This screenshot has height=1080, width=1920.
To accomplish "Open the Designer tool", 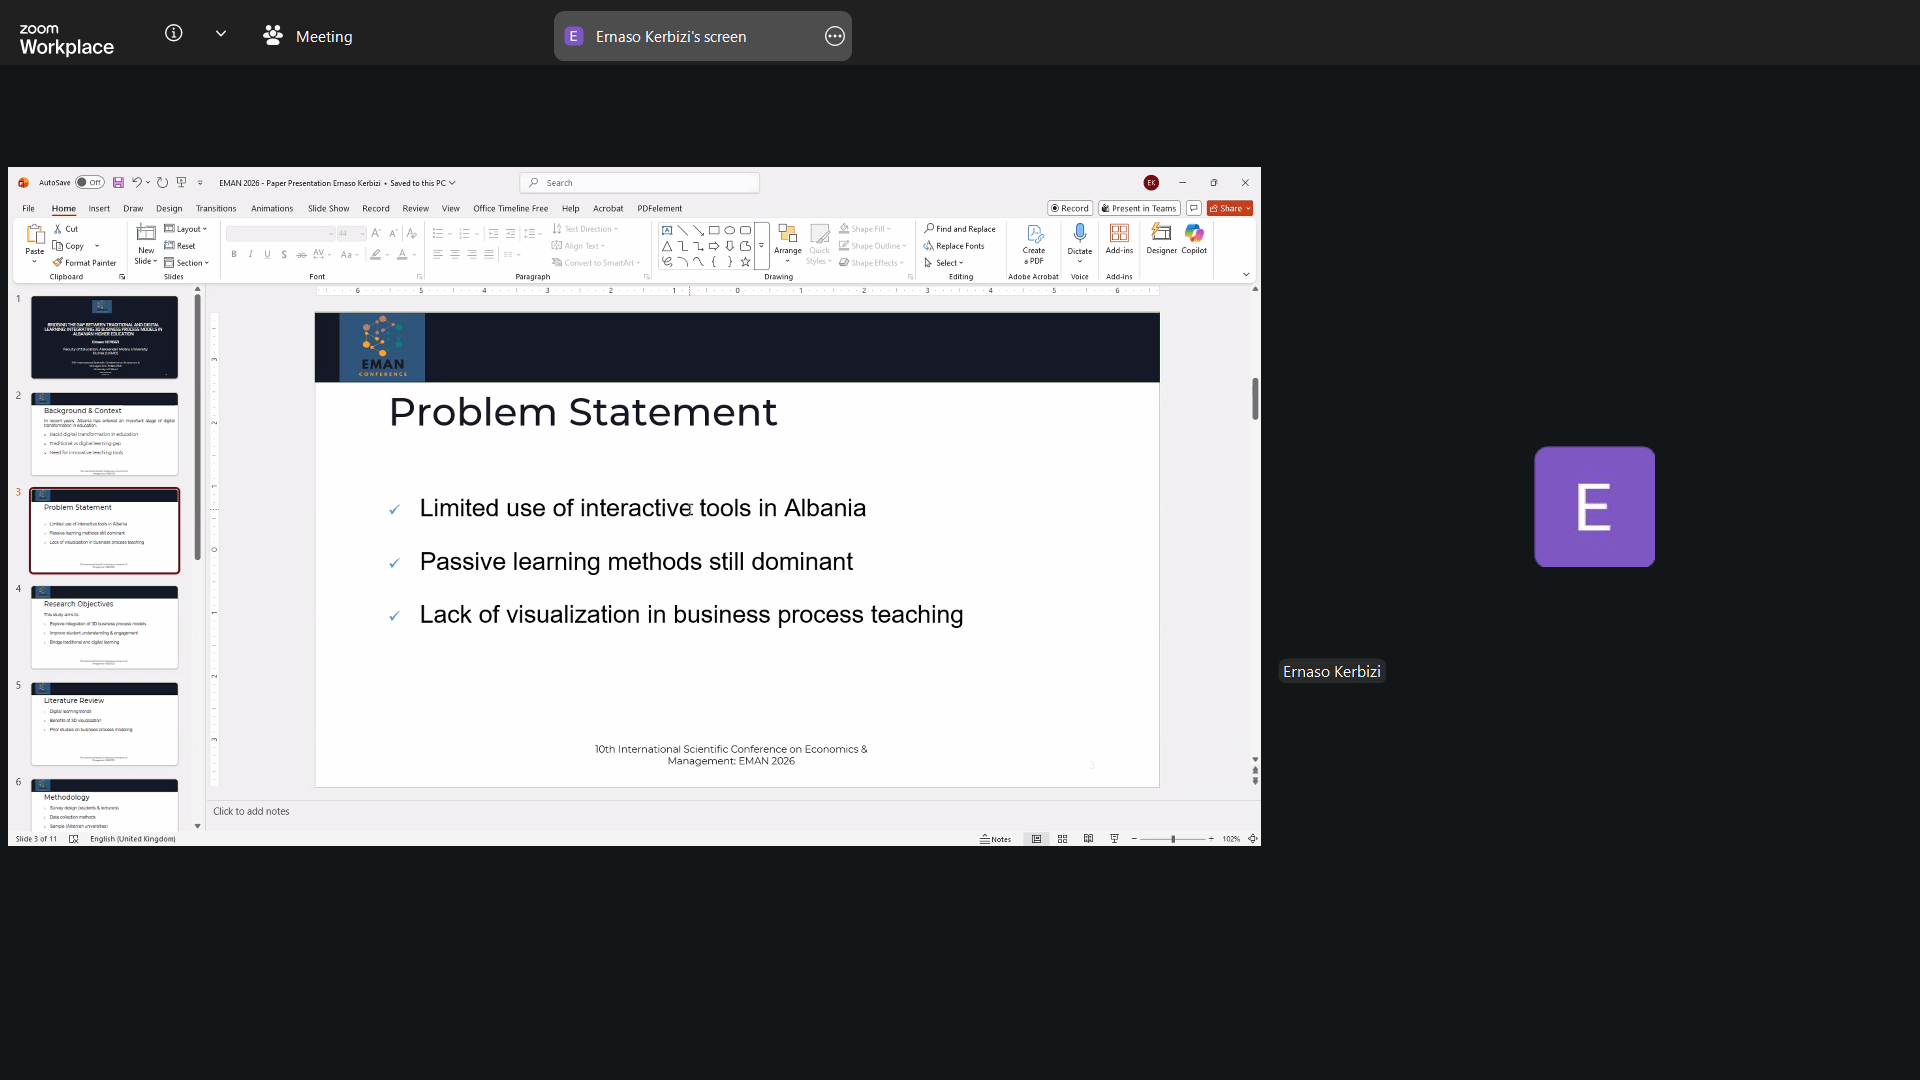I will pos(1161,238).
